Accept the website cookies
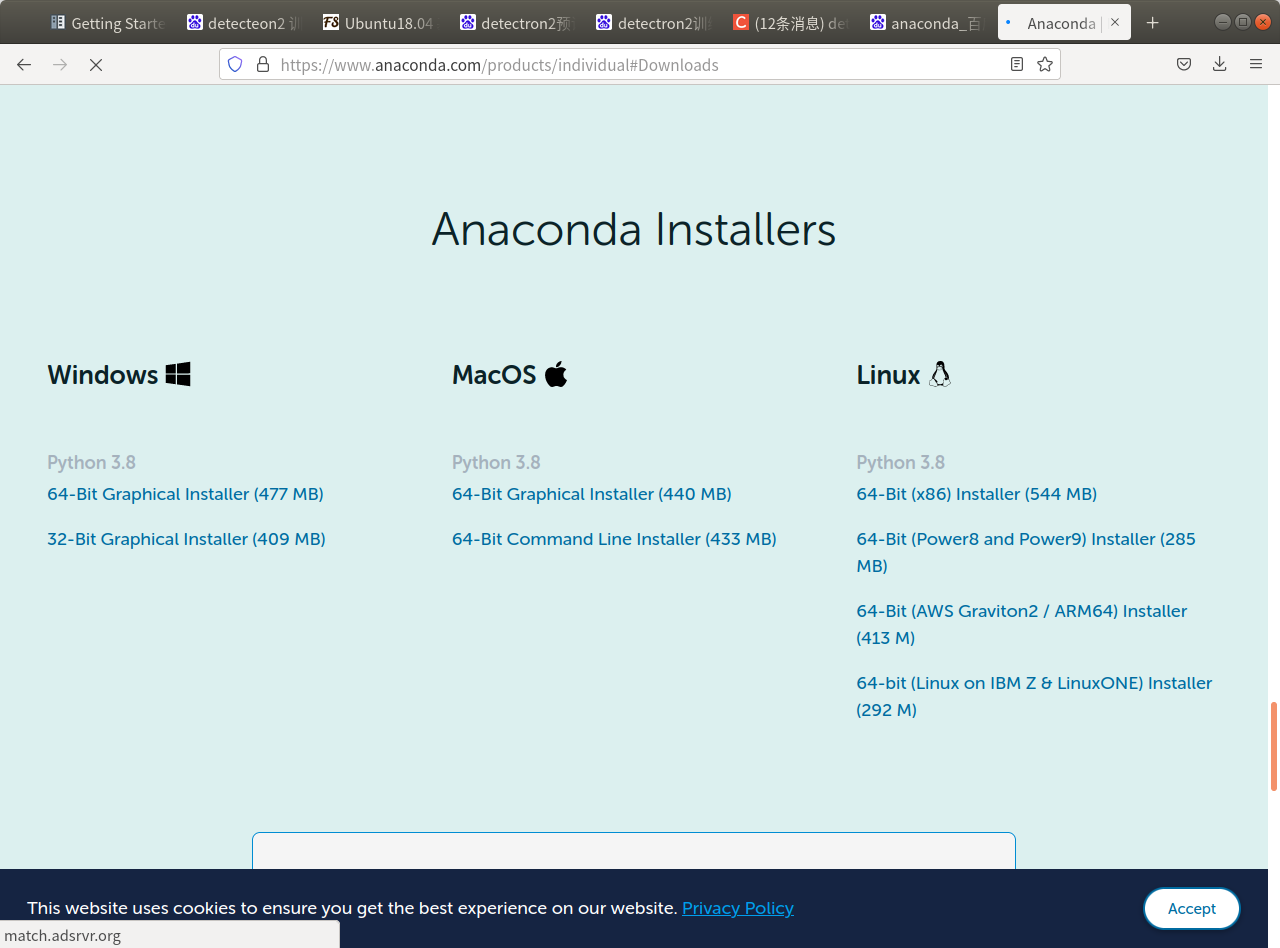1280x948 pixels. [x=1192, y=908]
